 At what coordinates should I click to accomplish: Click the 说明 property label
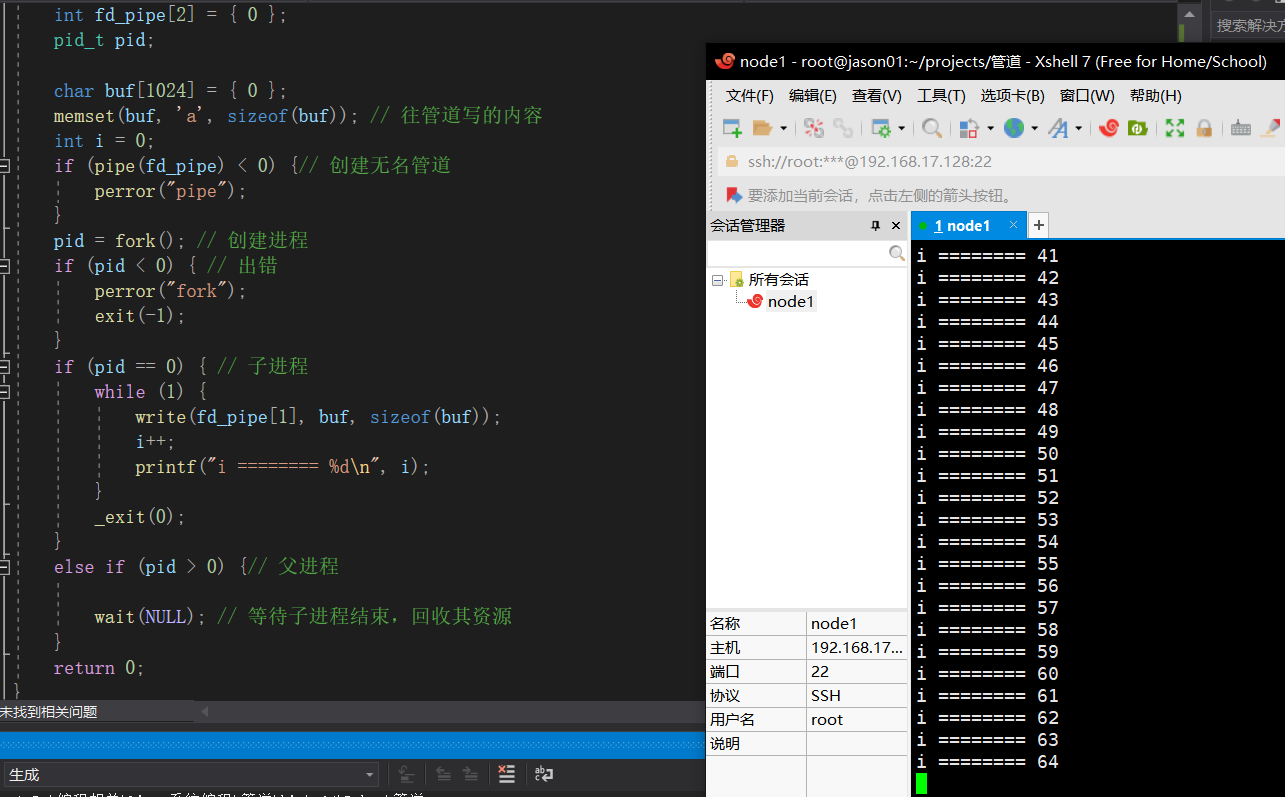(725, 744)
